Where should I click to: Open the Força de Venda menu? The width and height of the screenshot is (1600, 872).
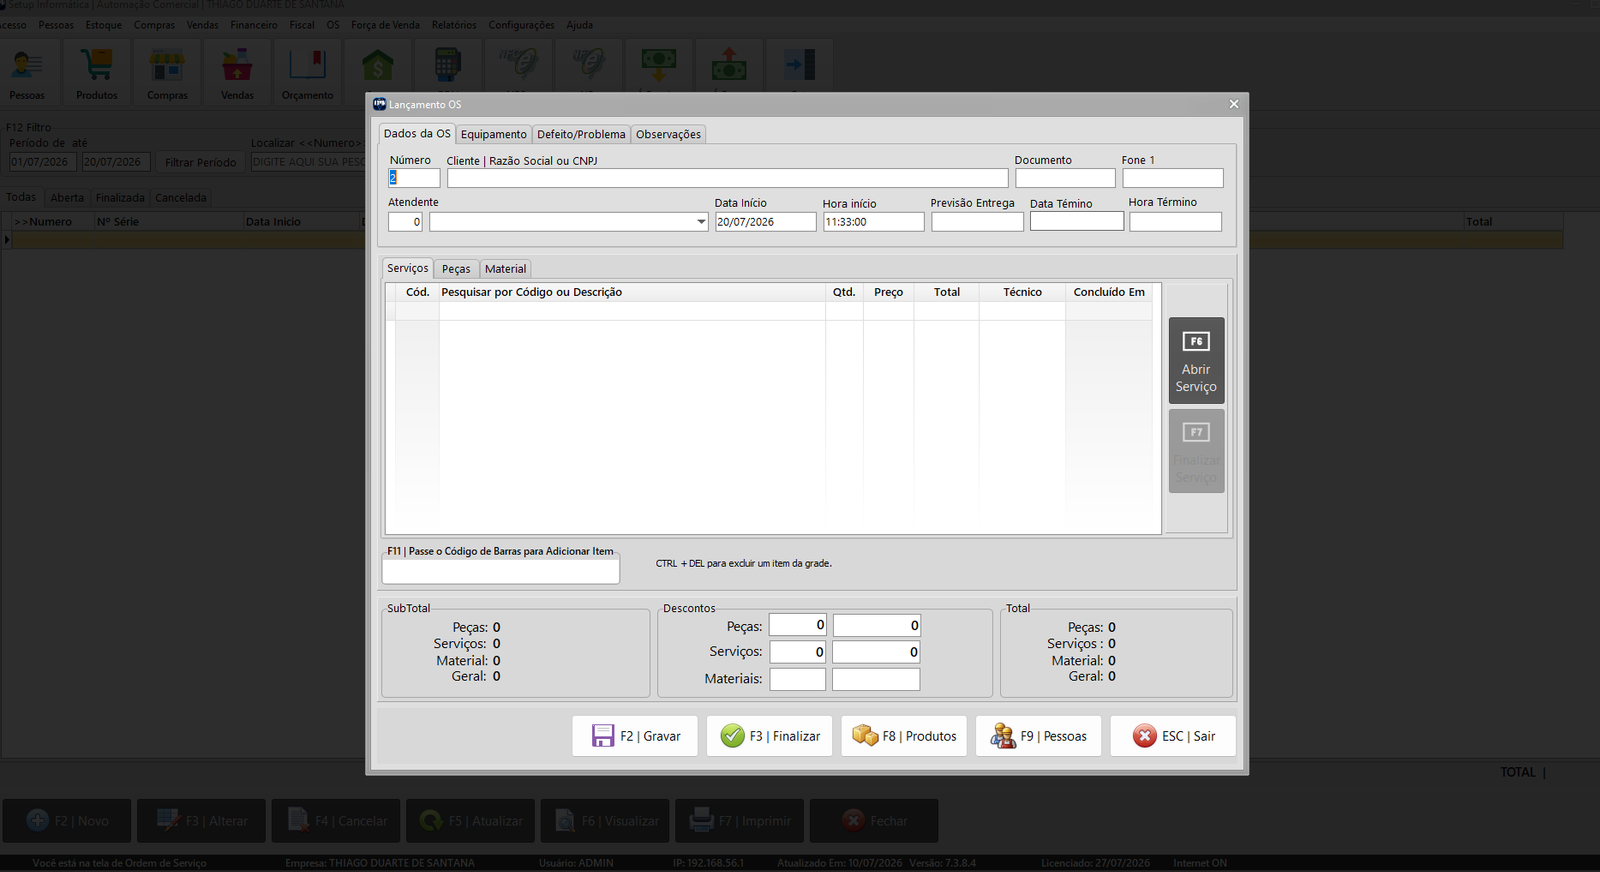385,25
